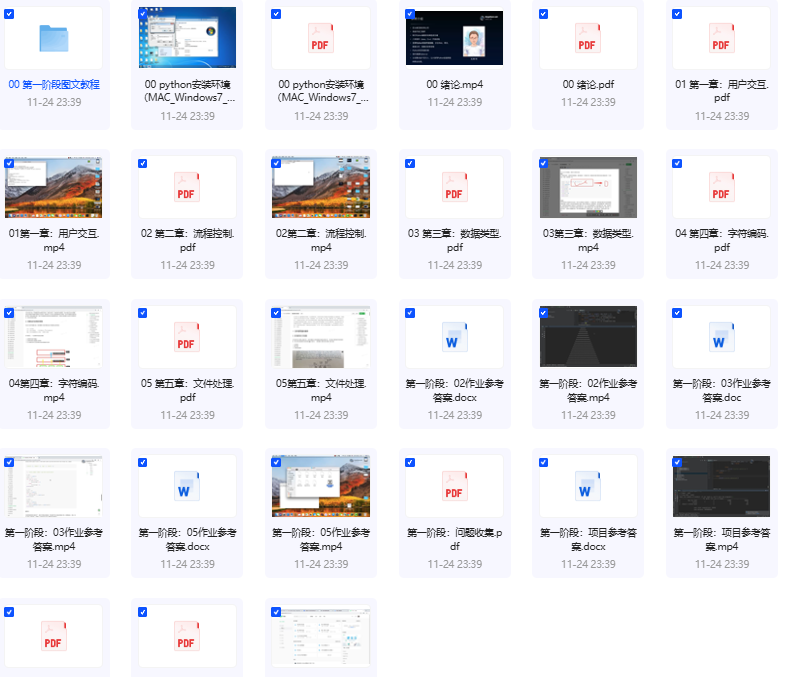The image size is (808, 677).
Task: Select the thumbnail for 04第四章：字符编码.mp4
Action: [54, 336]
